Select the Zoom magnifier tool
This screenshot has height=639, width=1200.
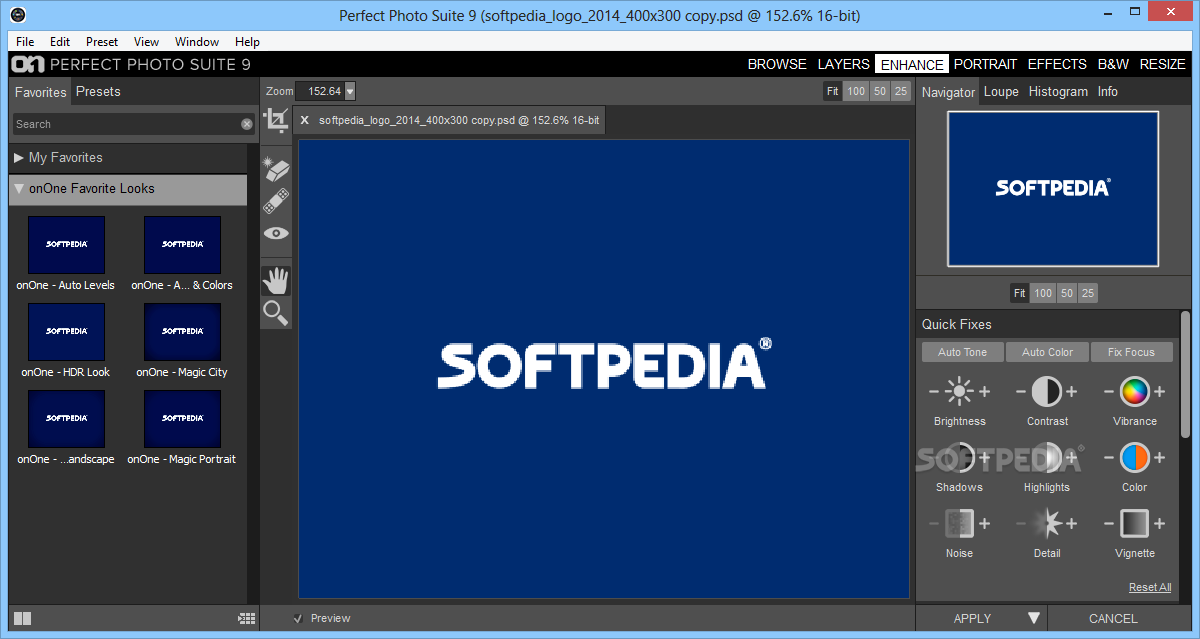[275, 313]
